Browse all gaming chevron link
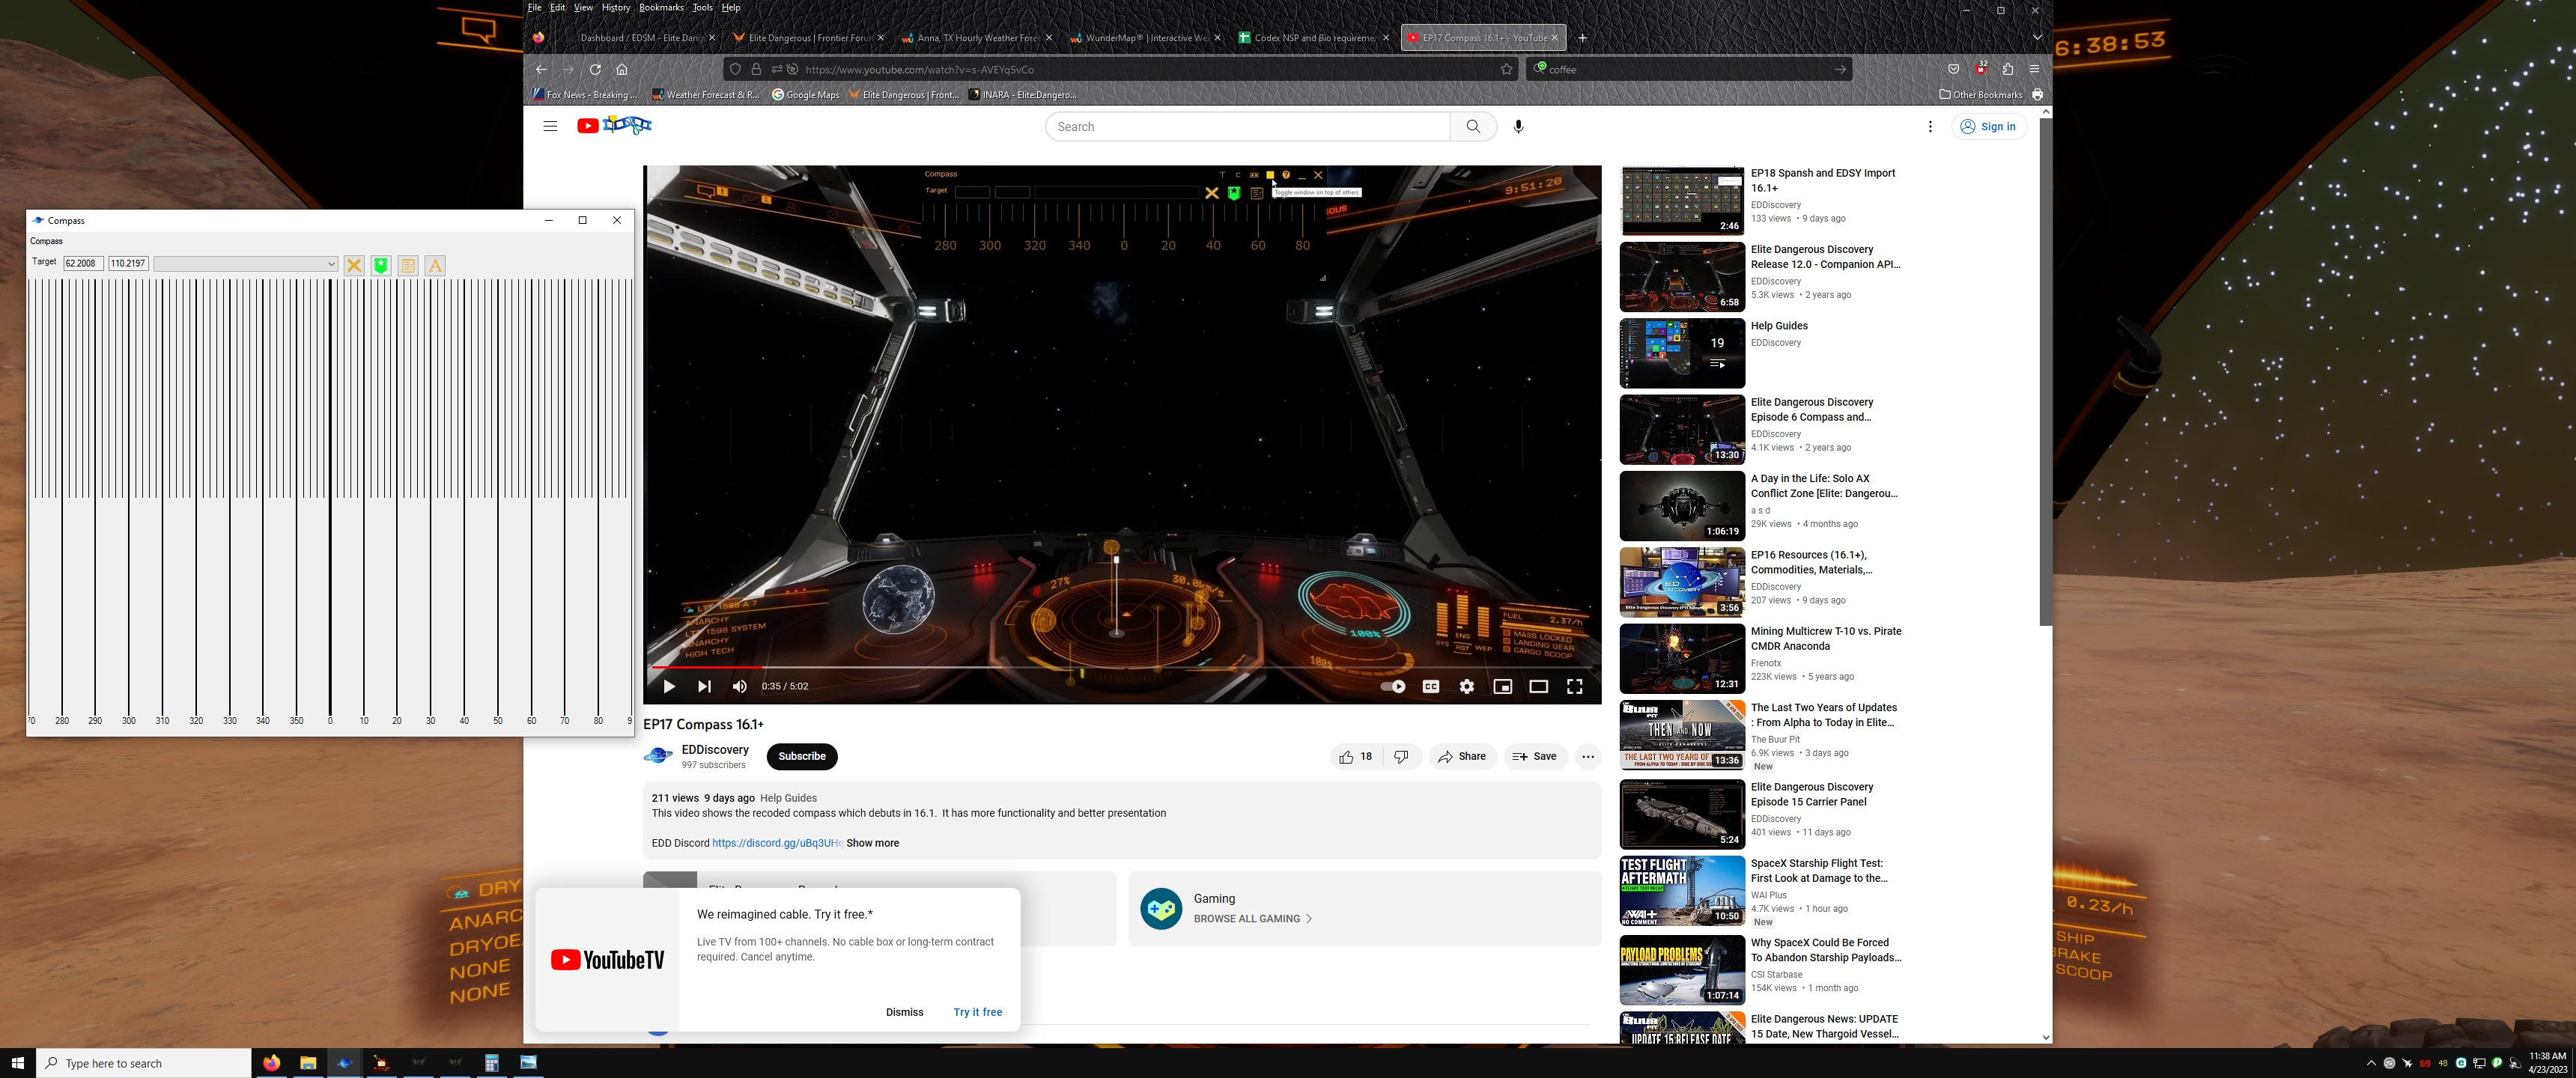 [1252, 918]
